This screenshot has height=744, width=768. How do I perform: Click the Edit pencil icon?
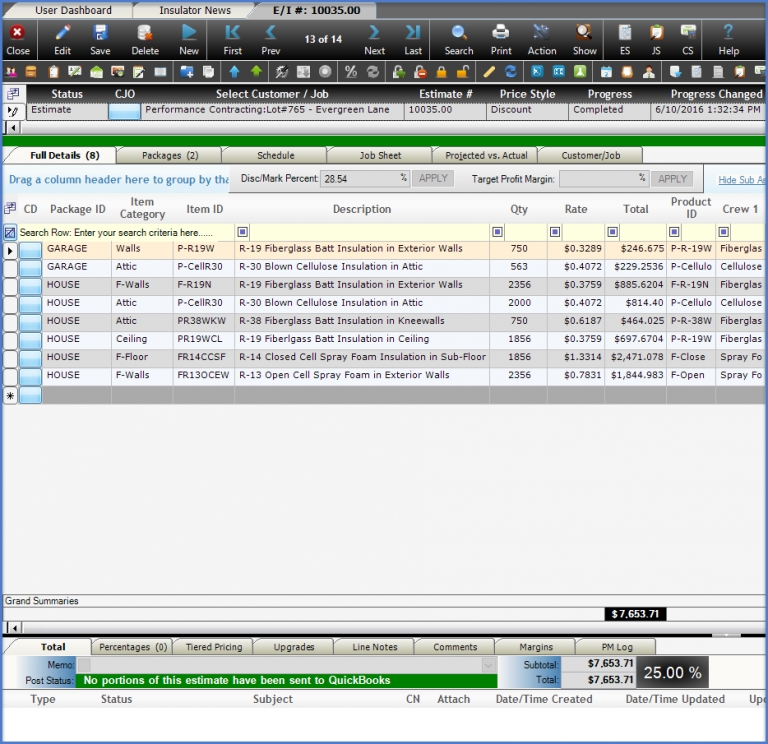point(62,39)
